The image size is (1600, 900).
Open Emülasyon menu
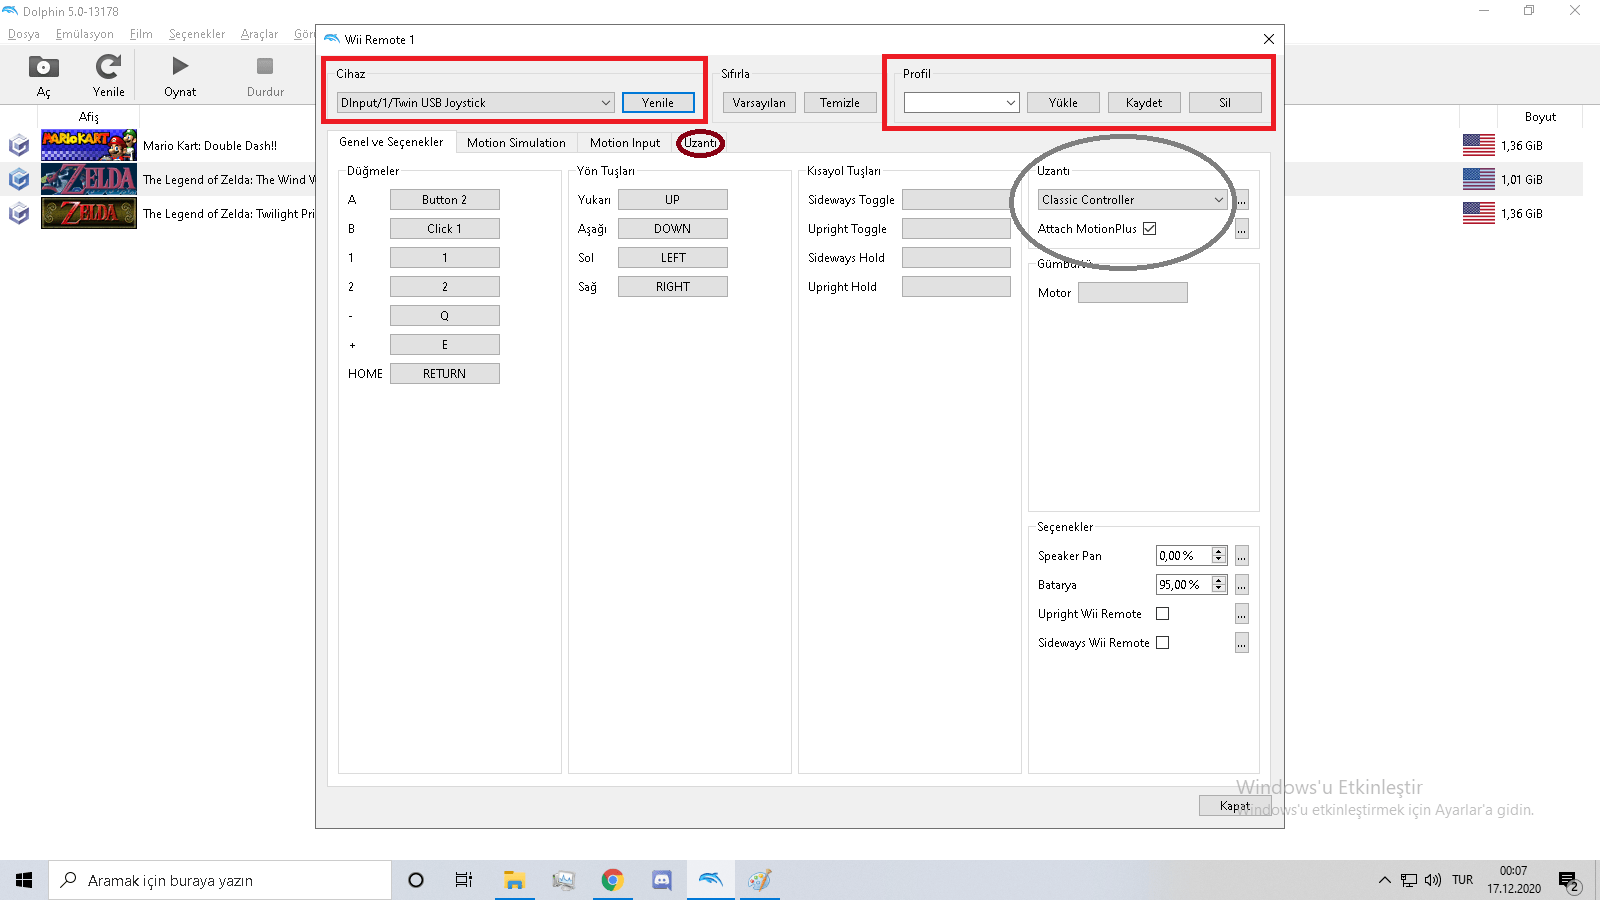[x=85, y=34]
